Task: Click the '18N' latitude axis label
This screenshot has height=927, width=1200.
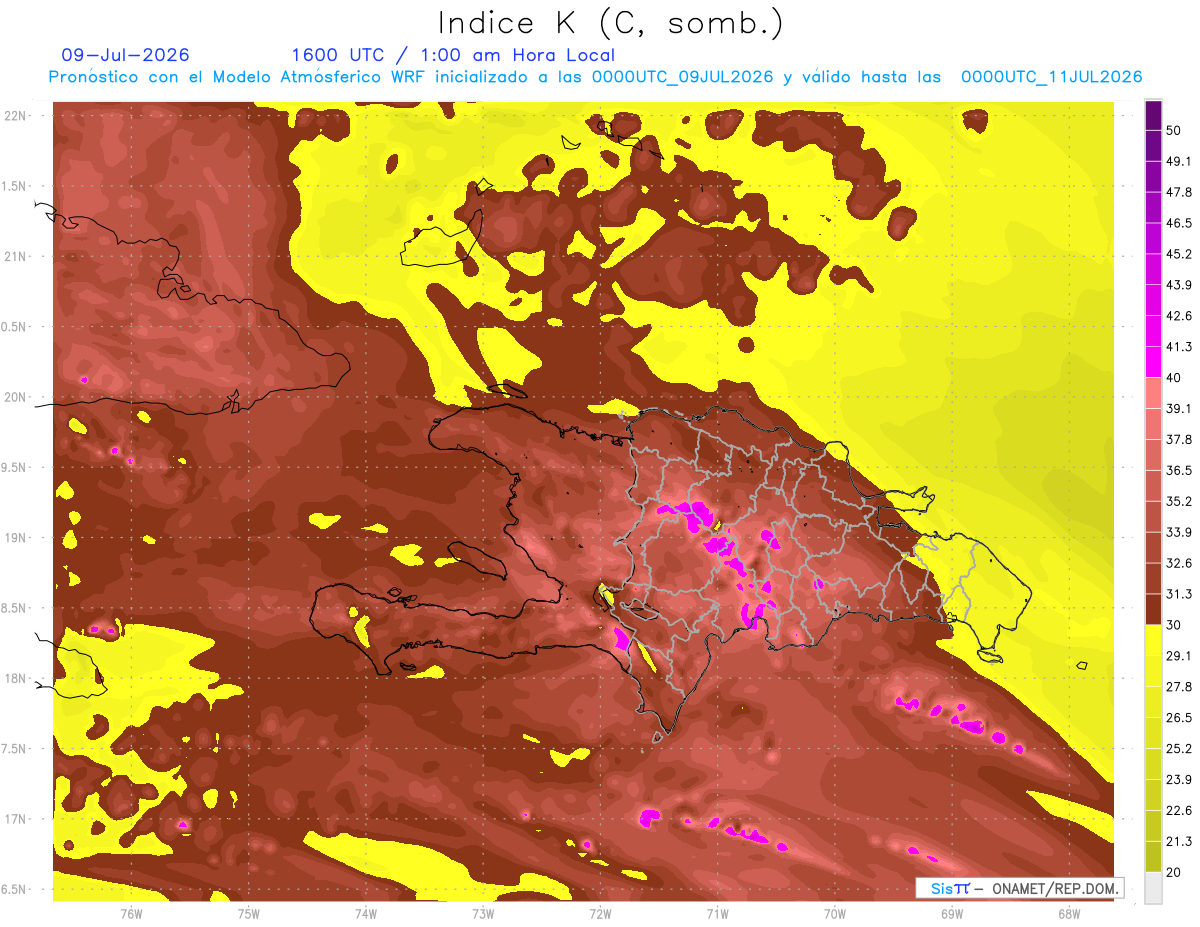Action: pyautogui.click(x=16, y=679)
